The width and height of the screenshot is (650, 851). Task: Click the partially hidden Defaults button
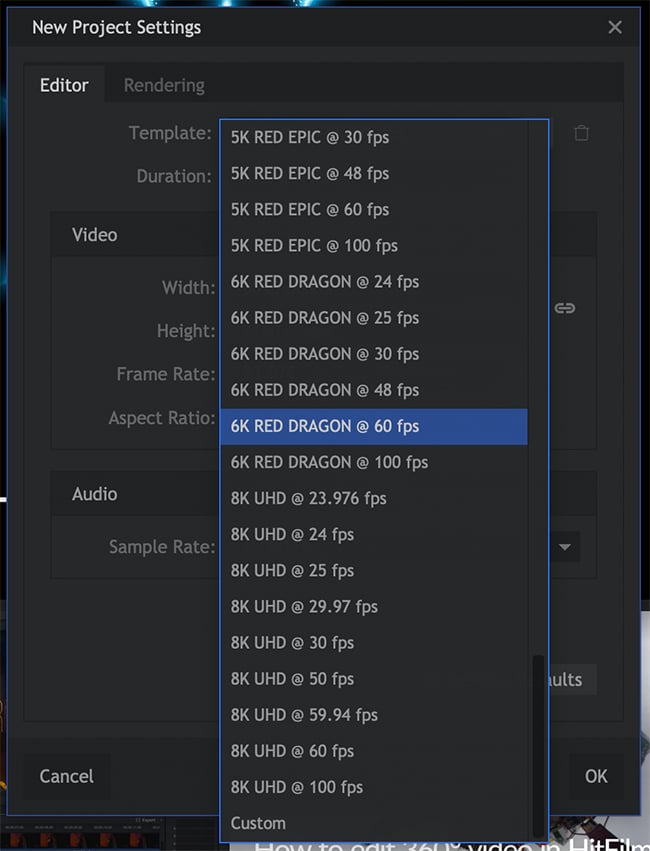pos(572,679)
